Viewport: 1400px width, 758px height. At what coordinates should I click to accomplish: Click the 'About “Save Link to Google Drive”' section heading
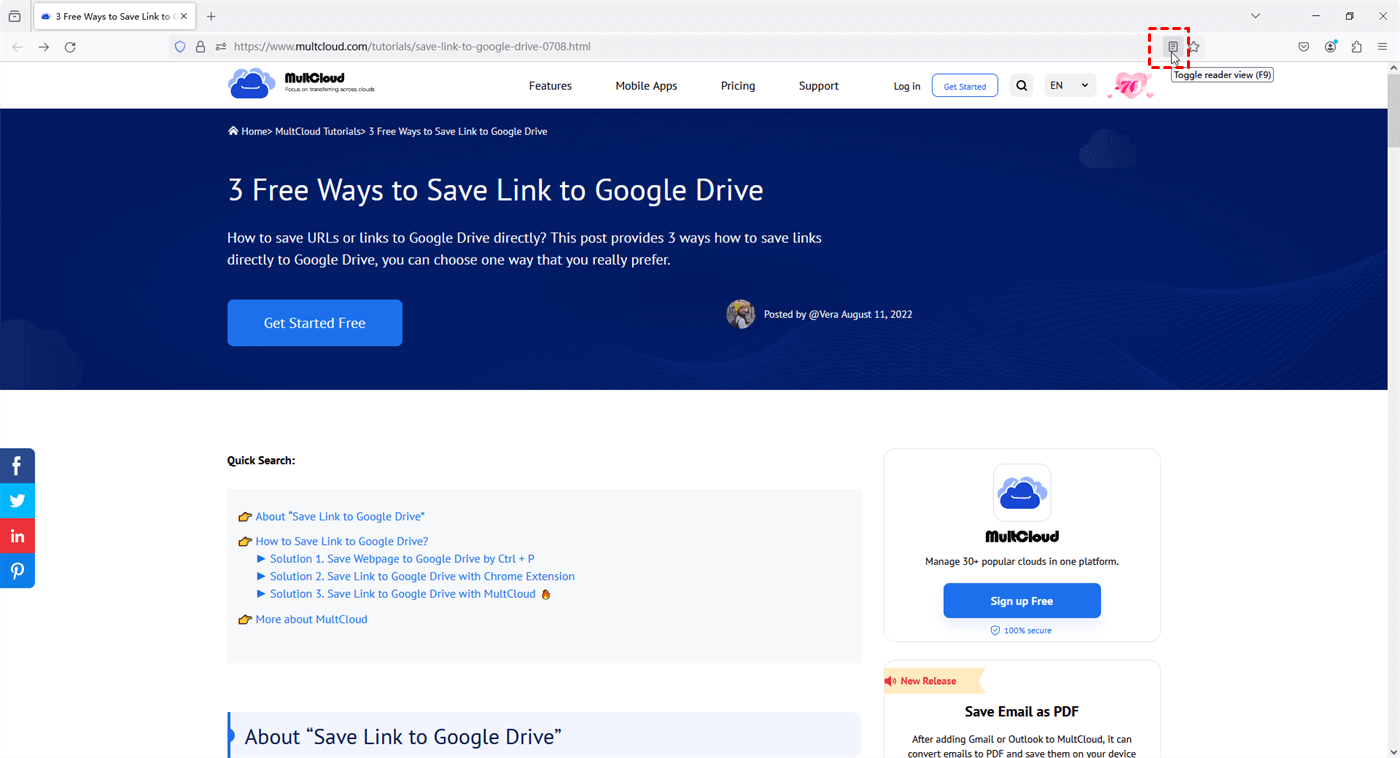[x=403, y=737]
